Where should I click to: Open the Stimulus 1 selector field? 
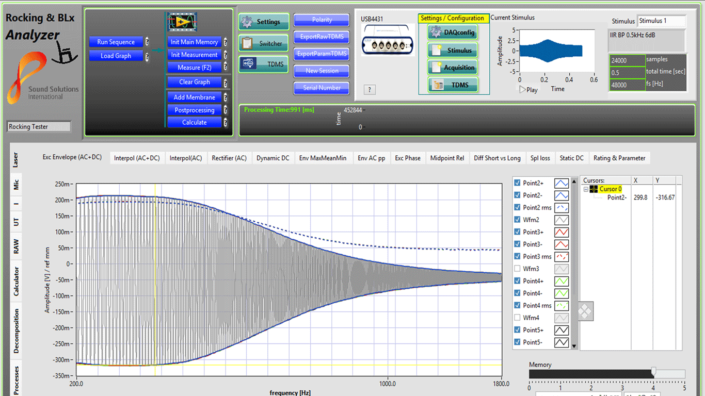click(661, 21)
